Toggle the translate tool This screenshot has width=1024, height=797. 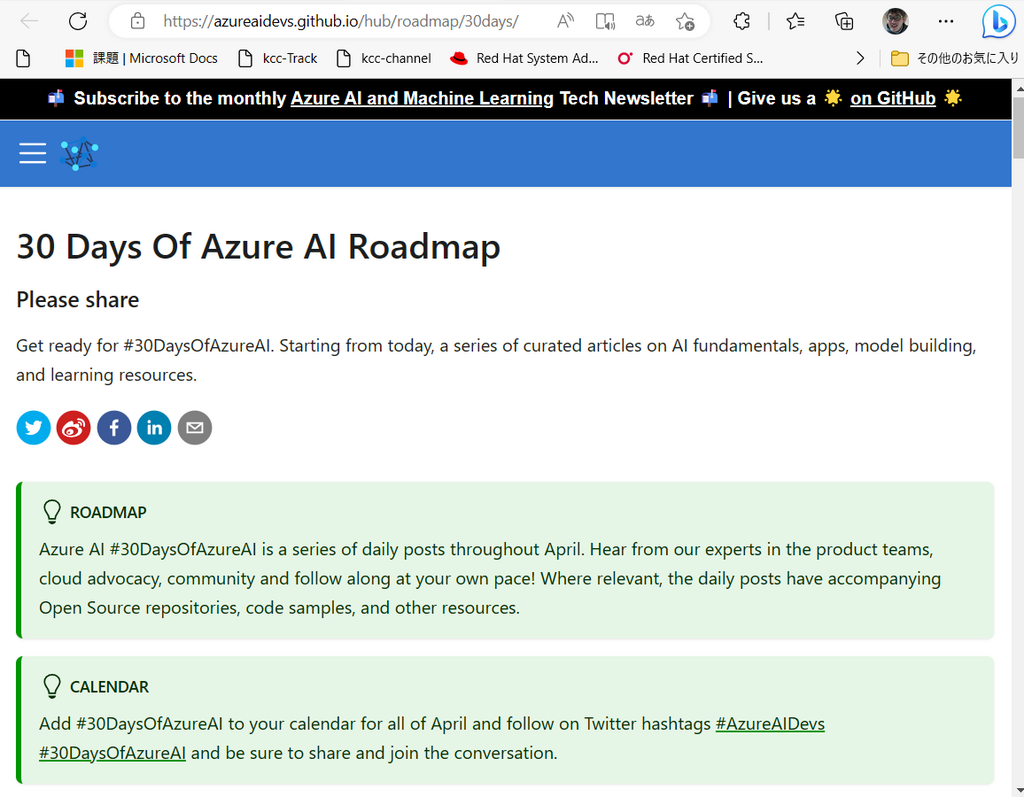pos(644,21)
